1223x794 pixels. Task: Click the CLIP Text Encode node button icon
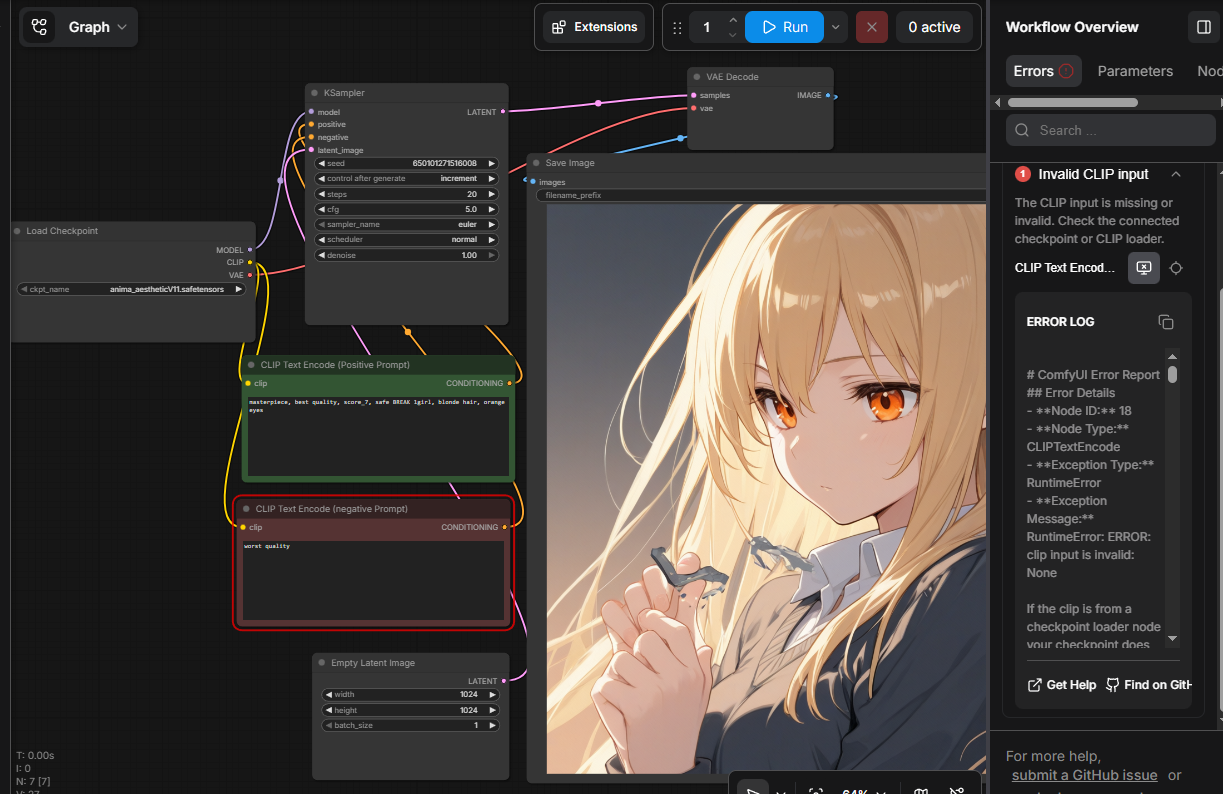pyautogui.click(x=1144, y=268)
